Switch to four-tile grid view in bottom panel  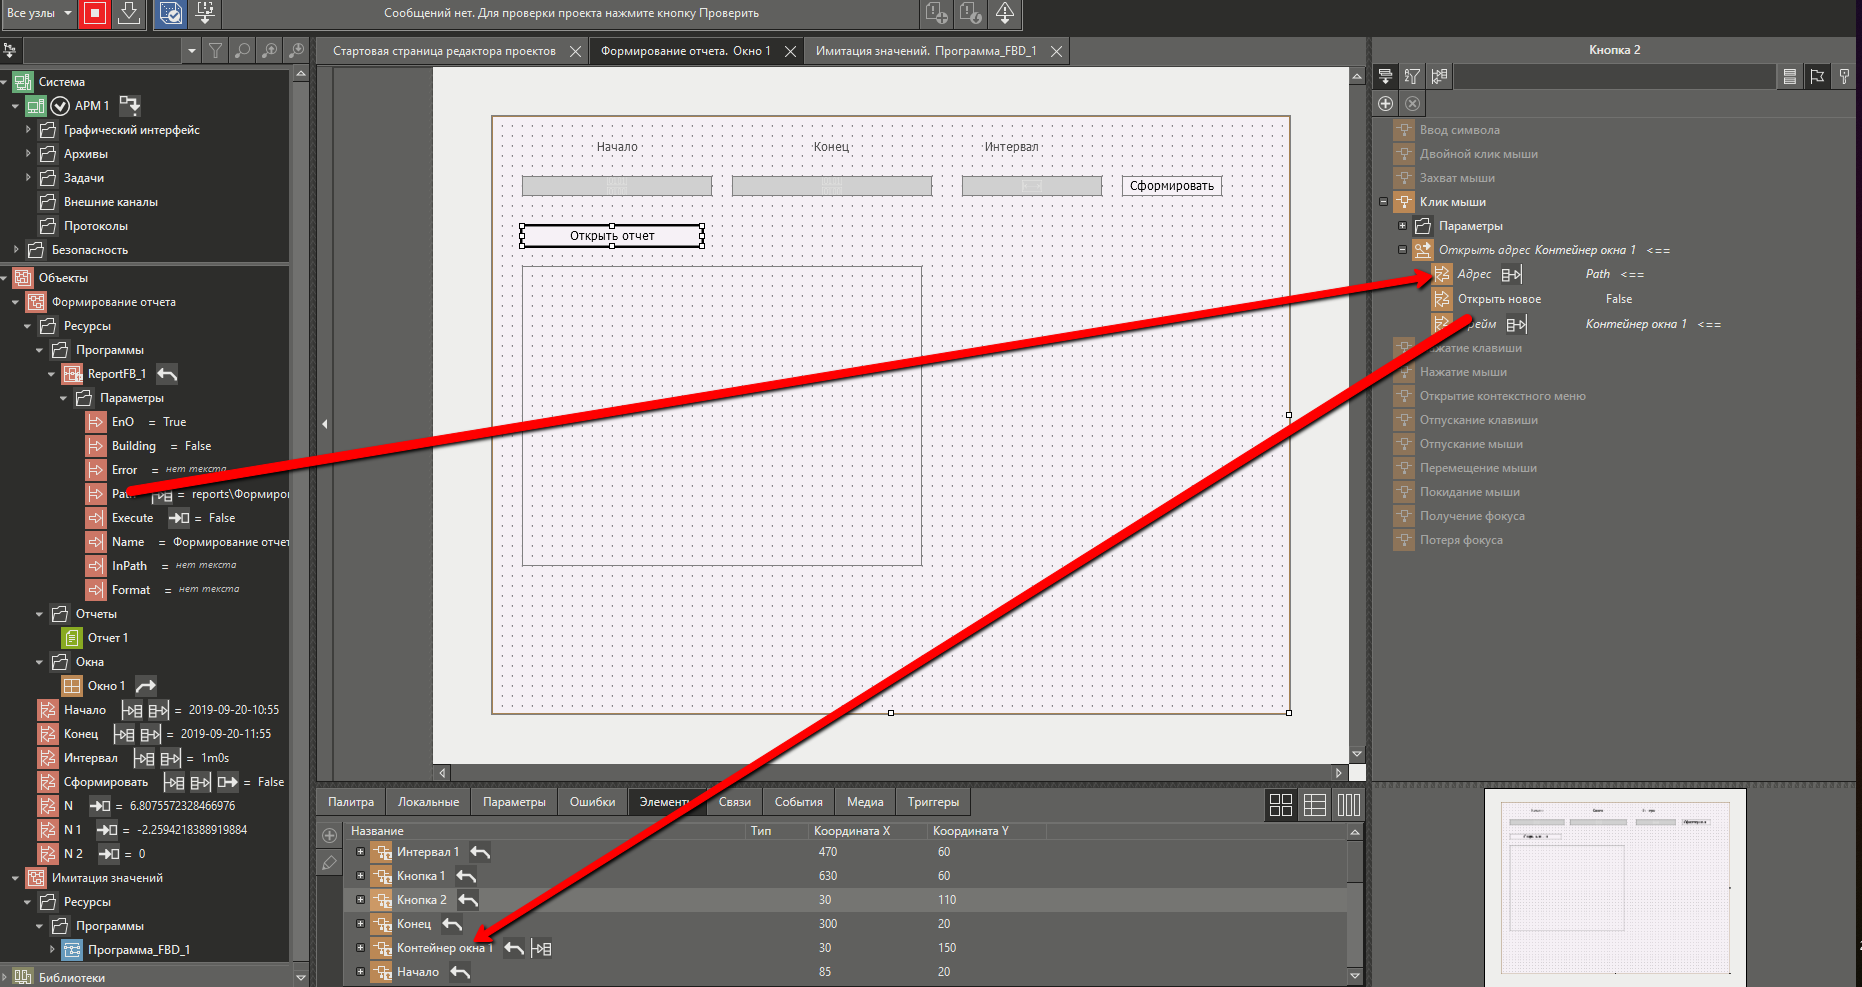click(x=1280, y=805)
